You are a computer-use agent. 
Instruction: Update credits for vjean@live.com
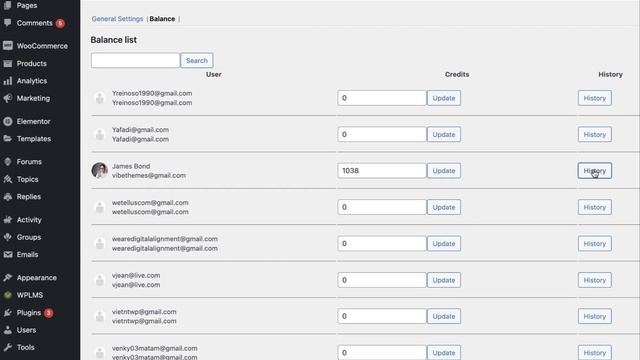[444, 280]
